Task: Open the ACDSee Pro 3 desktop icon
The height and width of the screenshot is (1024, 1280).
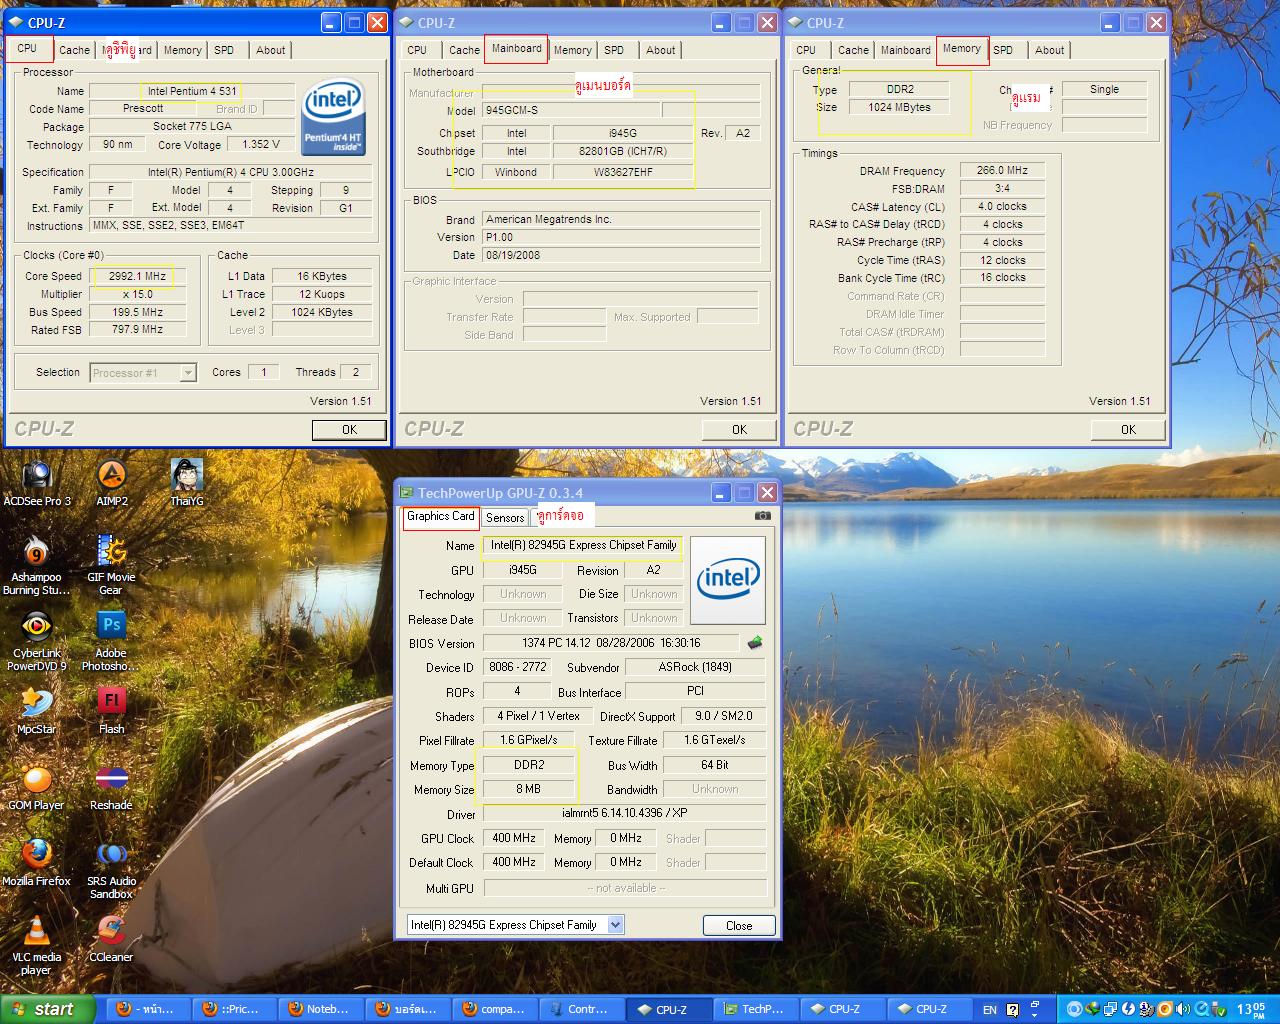Action: [37, 484]
